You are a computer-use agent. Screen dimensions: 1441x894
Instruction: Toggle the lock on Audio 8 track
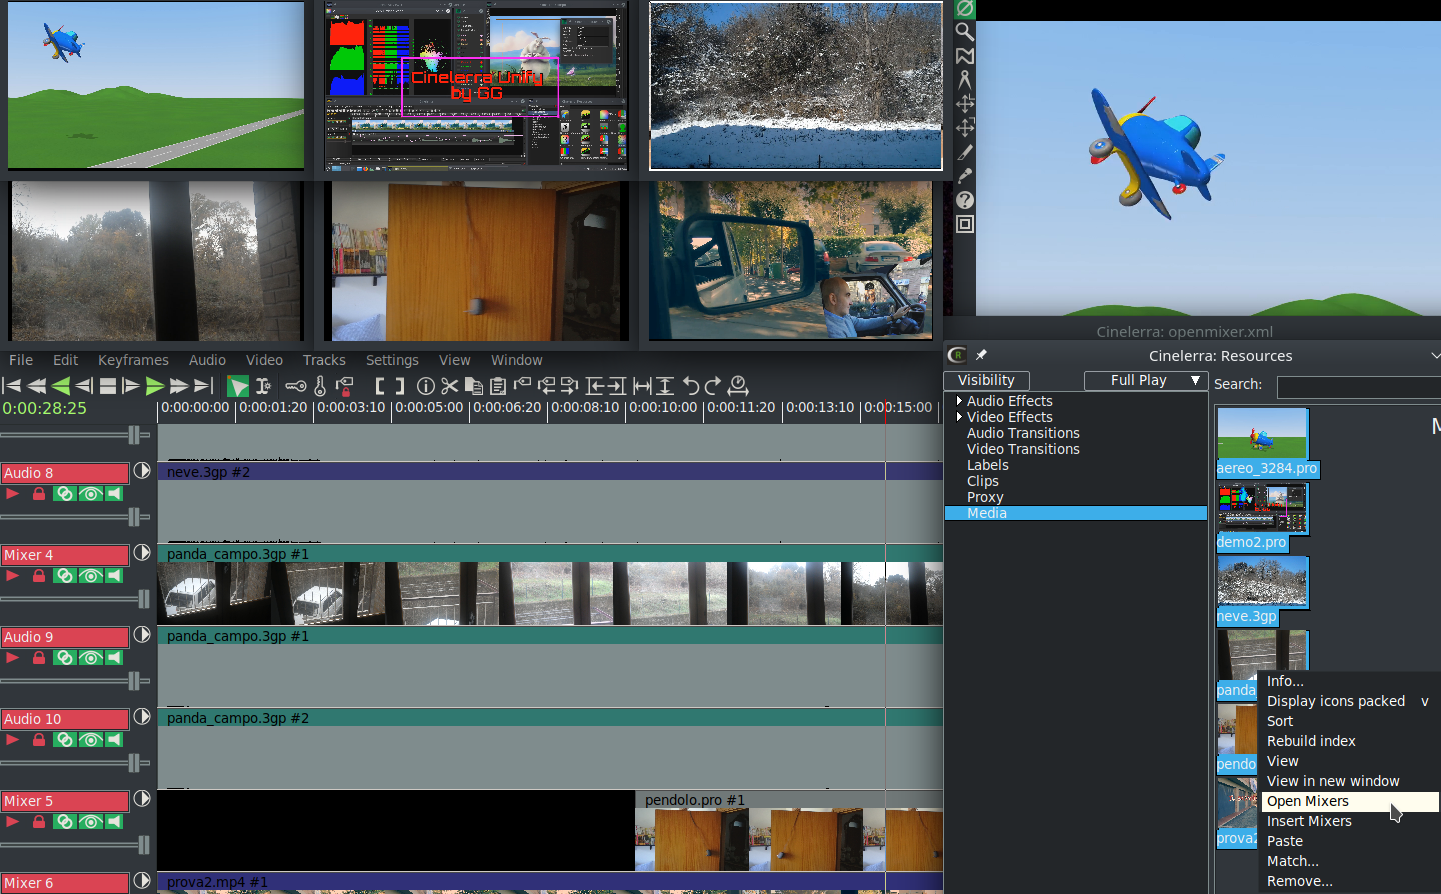pos(39,493)
